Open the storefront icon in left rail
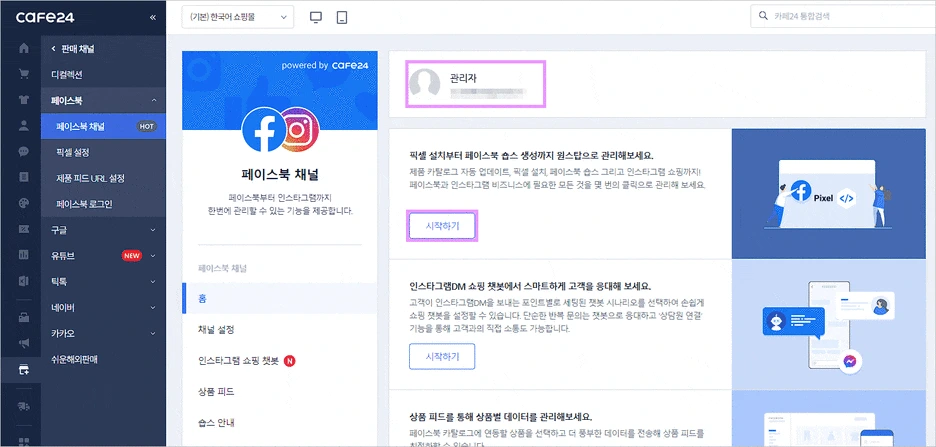This screenshot has width=936, height=447. (24, 317)
